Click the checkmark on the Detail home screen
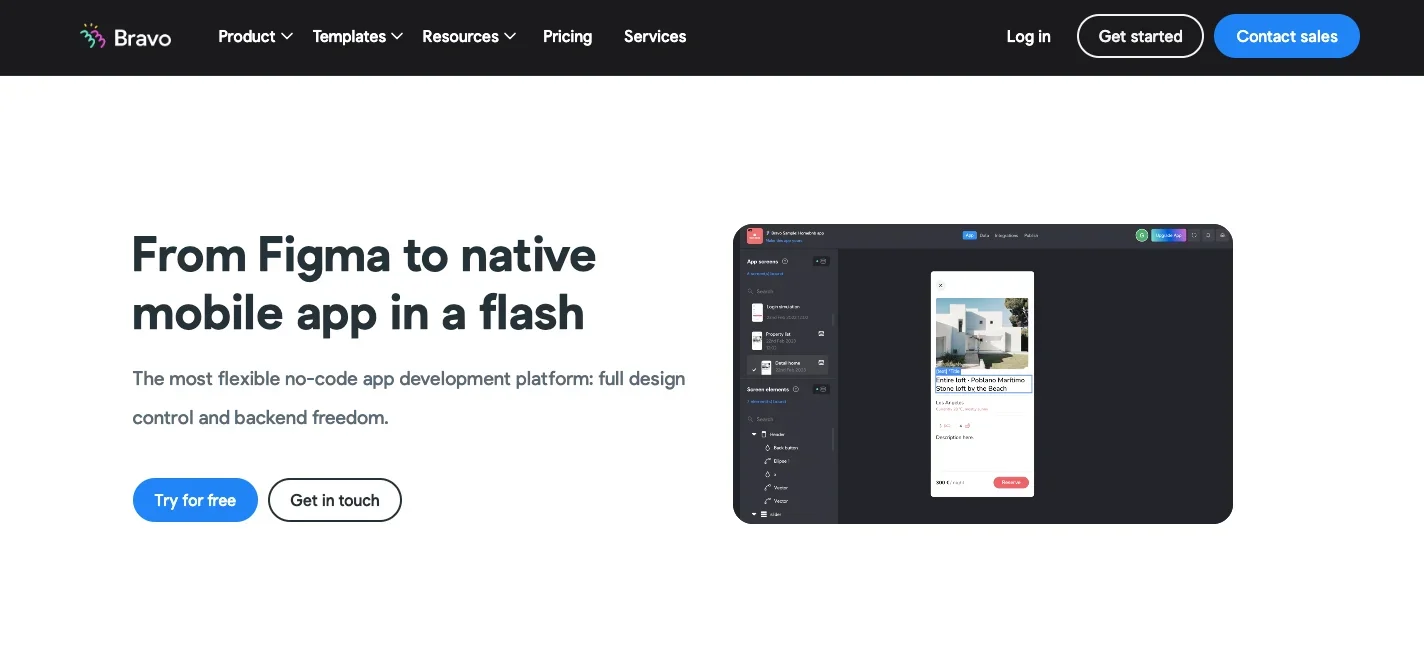Screen dimensions: 1424x658 tap(754, 369)
